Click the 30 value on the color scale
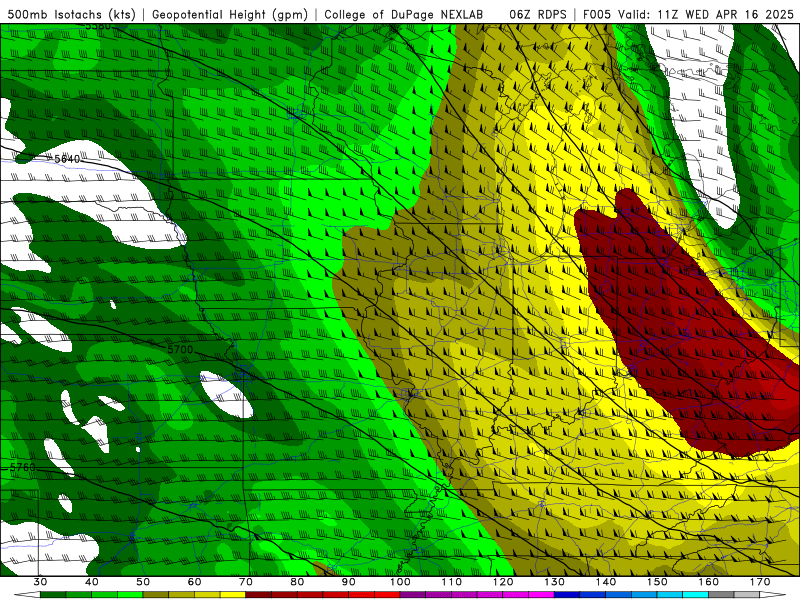This screenshot has height=600, width=800. (x=40, y=582)
